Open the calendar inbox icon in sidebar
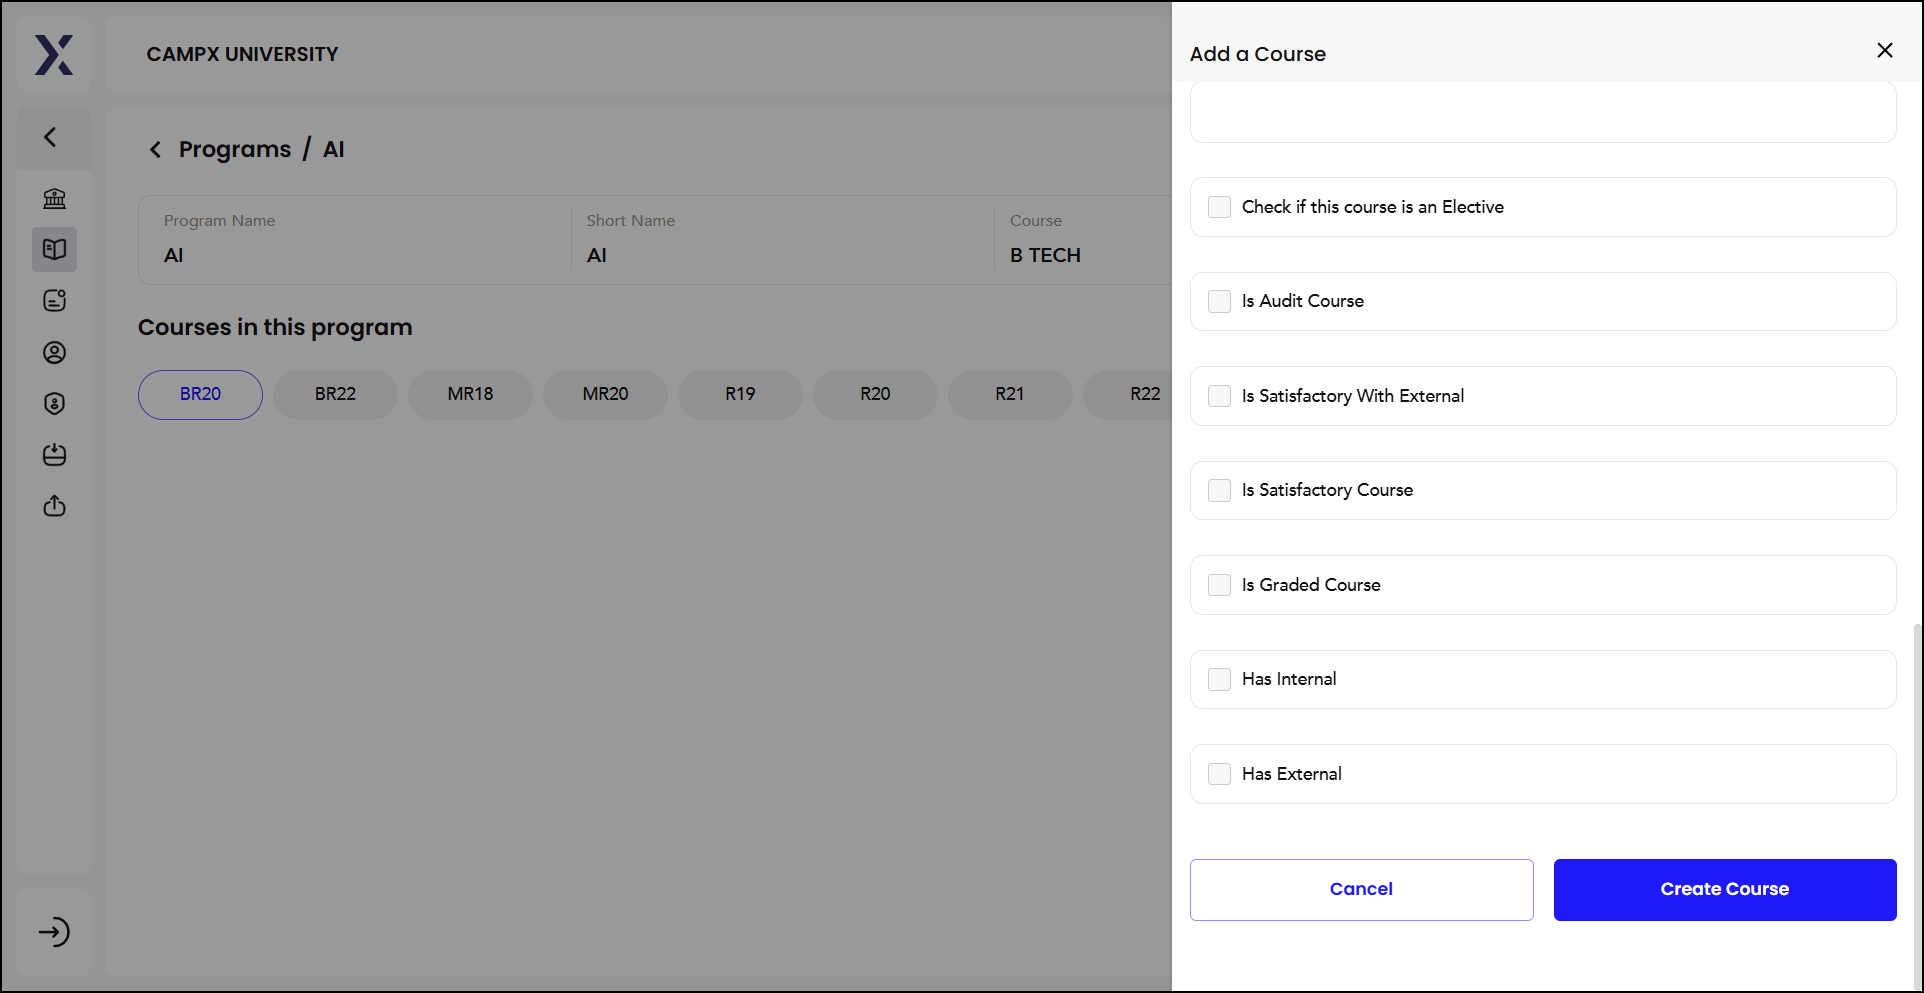This screenshot has width=1924, height=993. click(x=54, y=455)
